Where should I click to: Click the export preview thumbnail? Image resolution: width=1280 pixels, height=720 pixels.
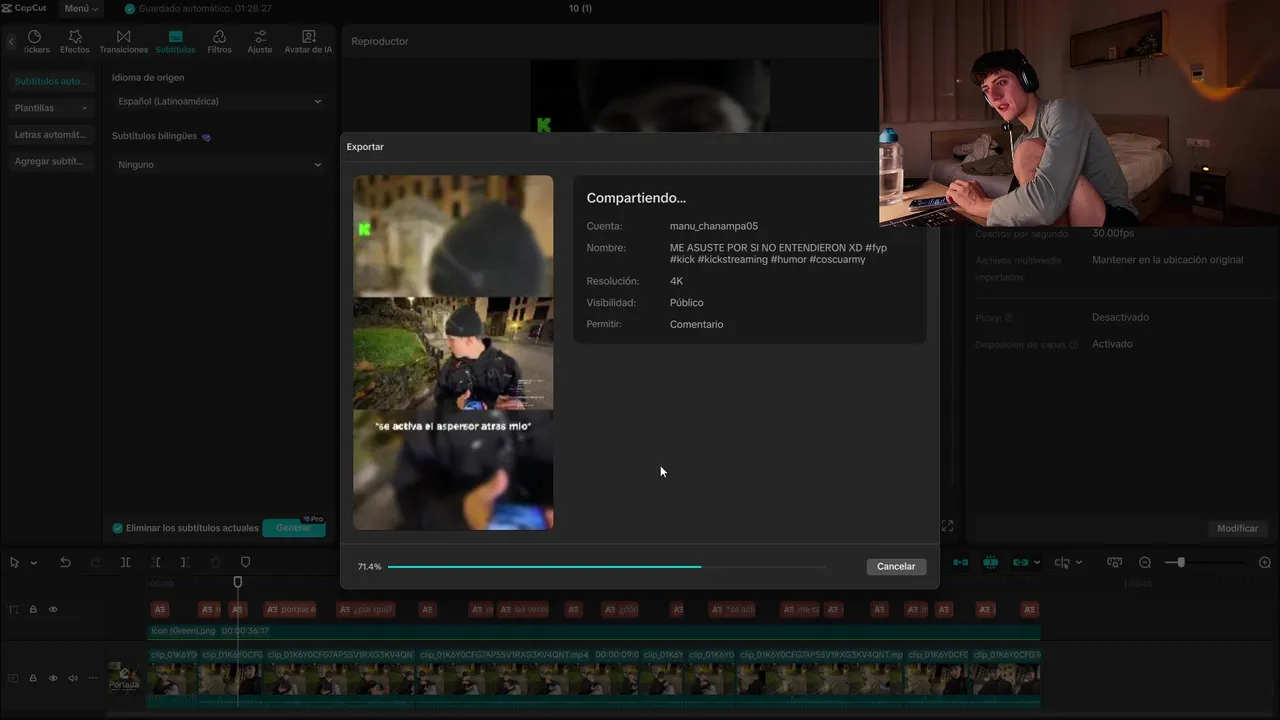point(453,353)
